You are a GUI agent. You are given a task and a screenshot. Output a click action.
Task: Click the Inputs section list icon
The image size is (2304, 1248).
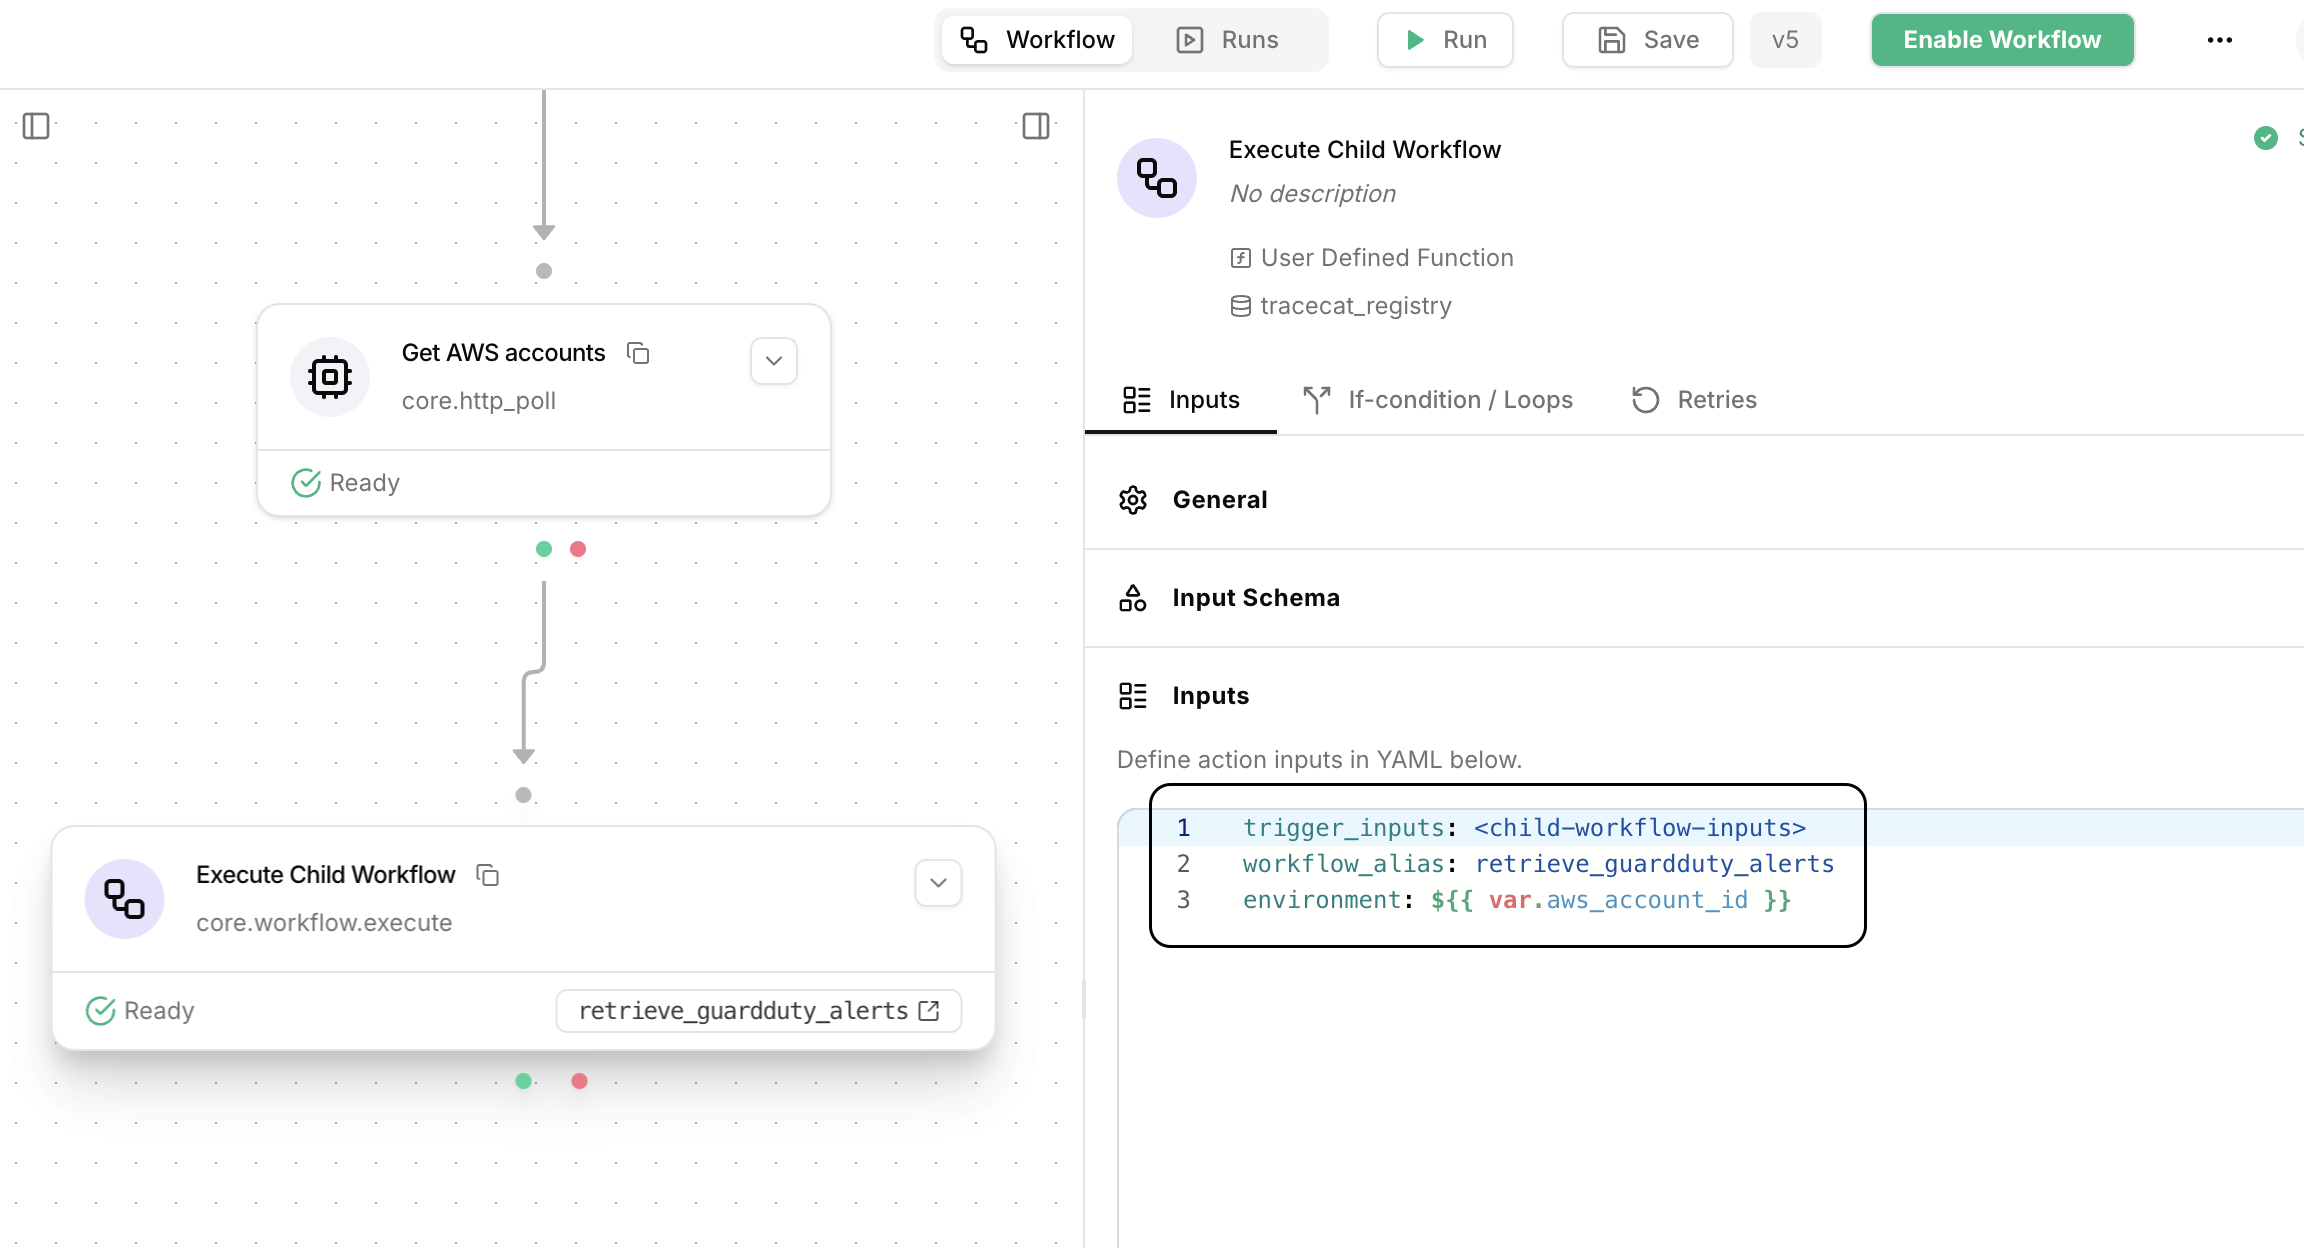pyautogui.click(x=1133, y=696)
